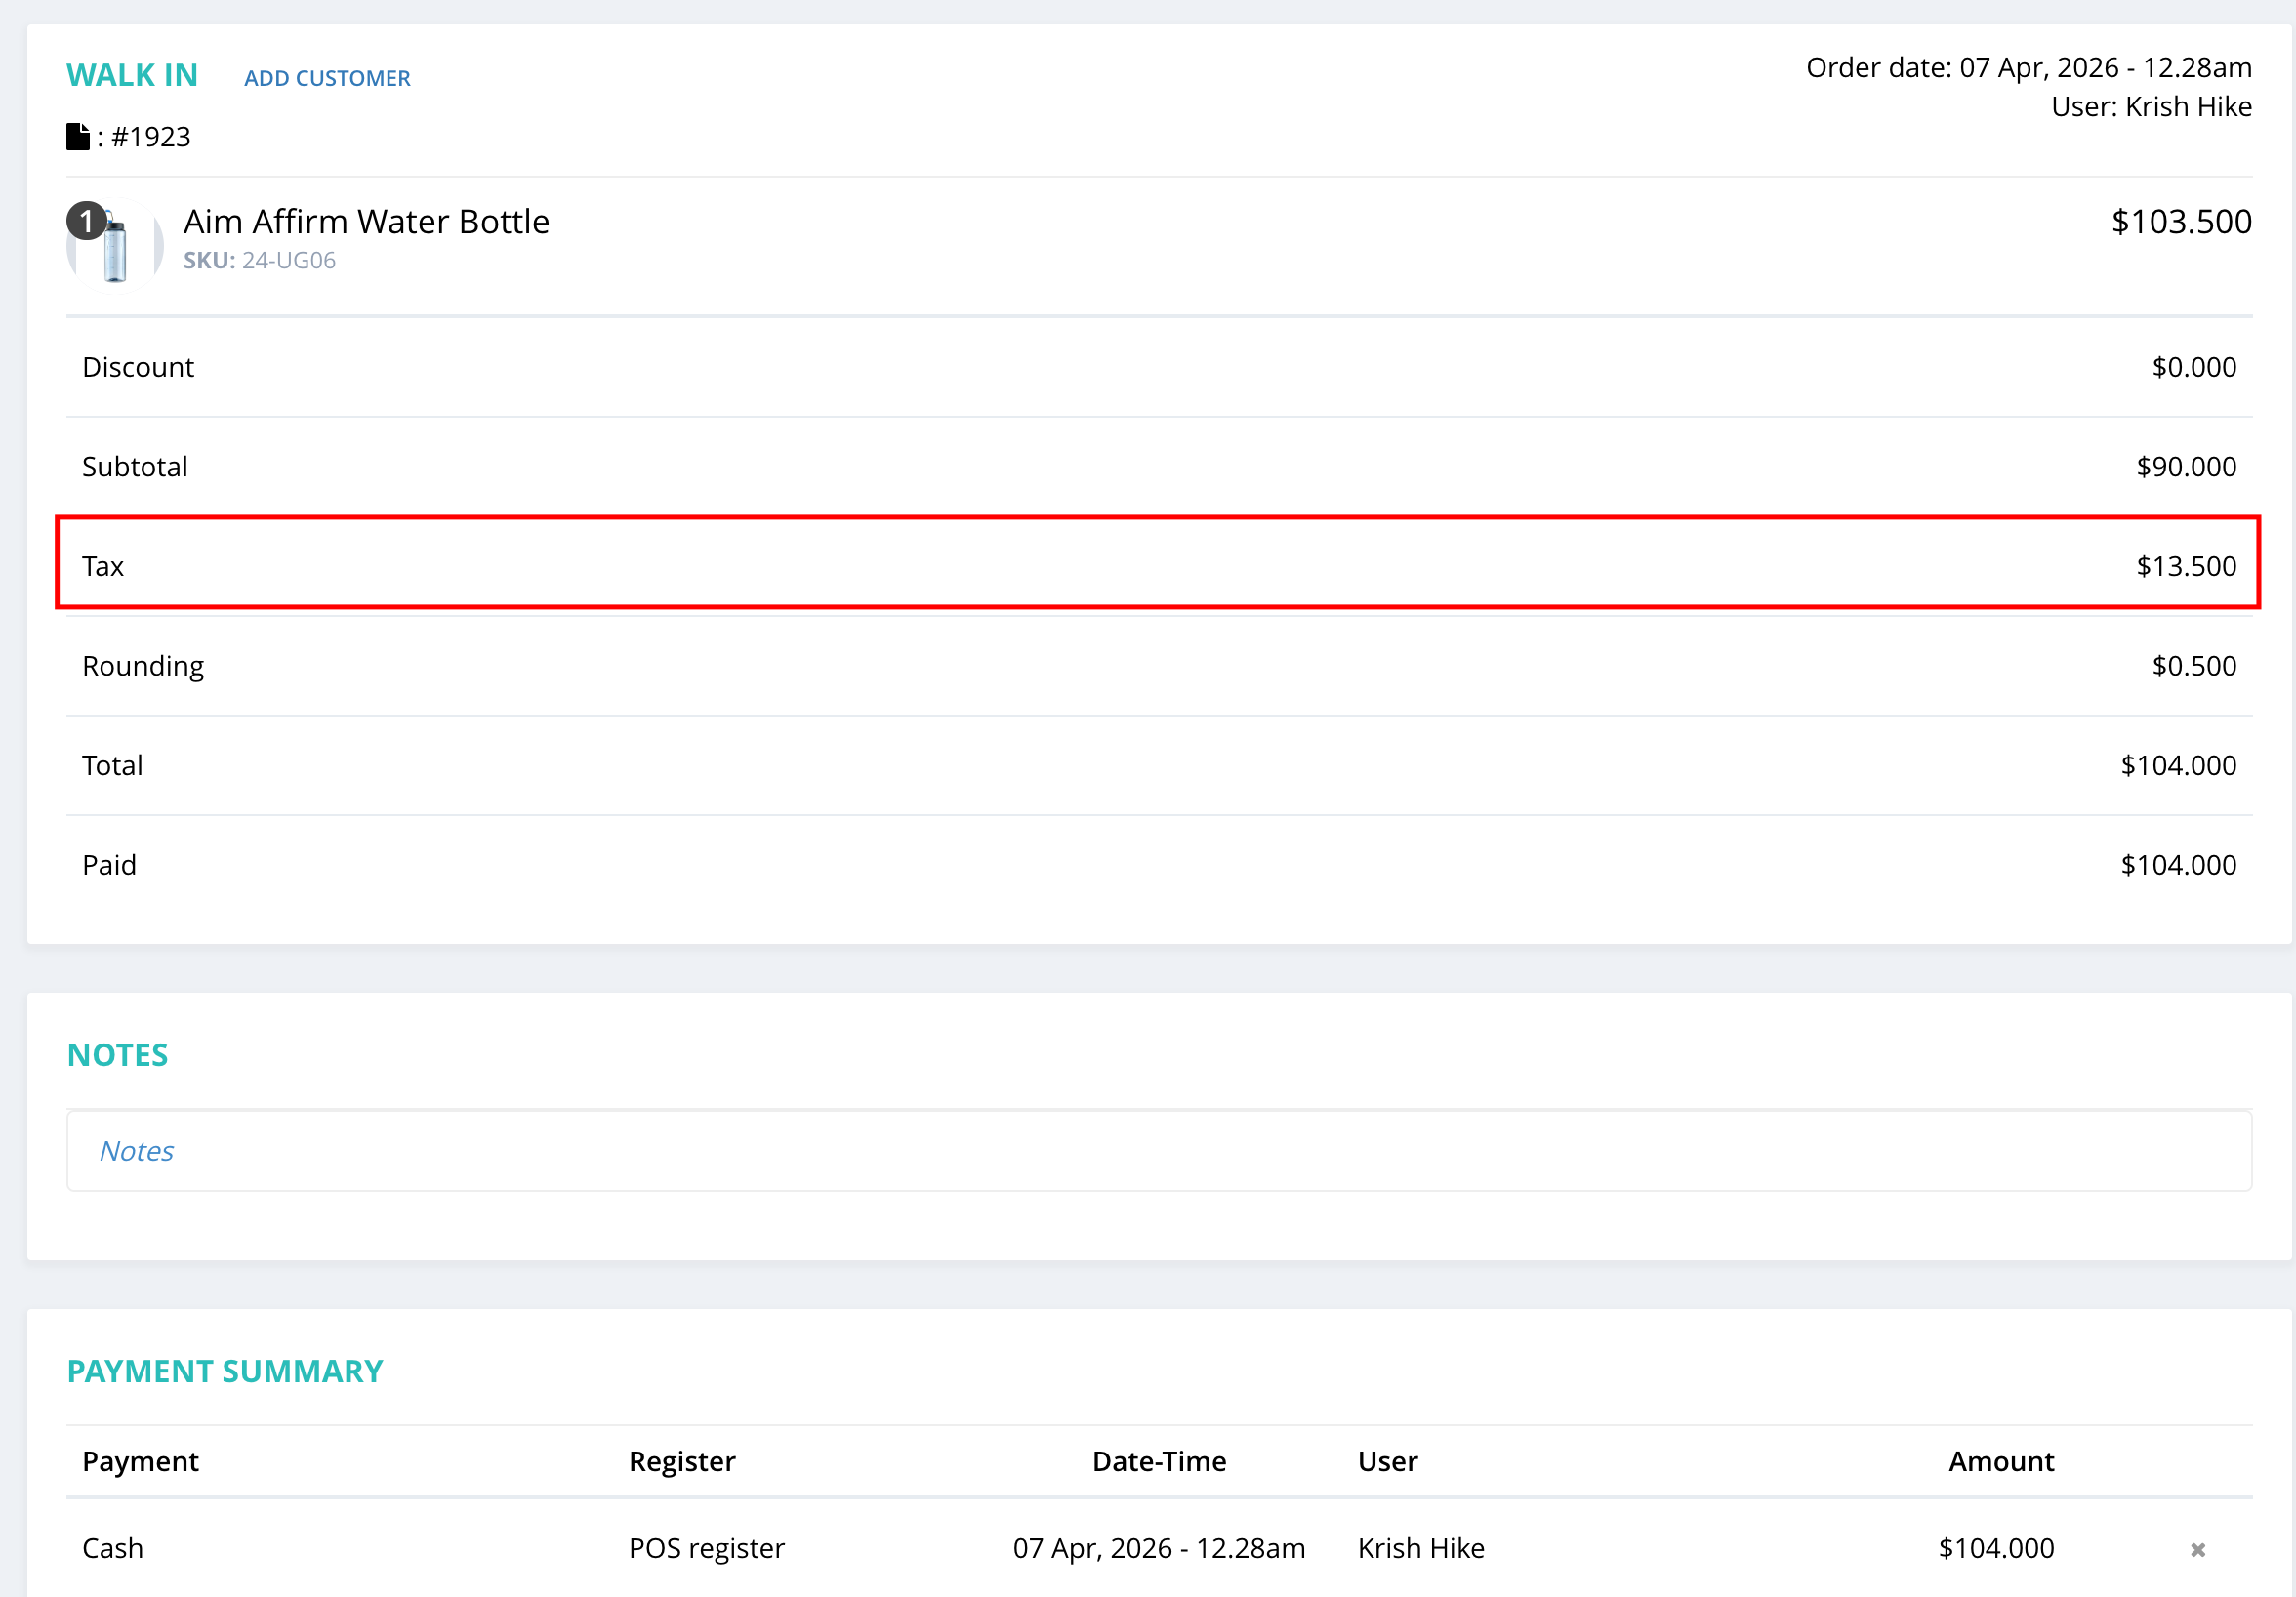Click the Payment column header

pyautogui.click(x=140, y=1461)
